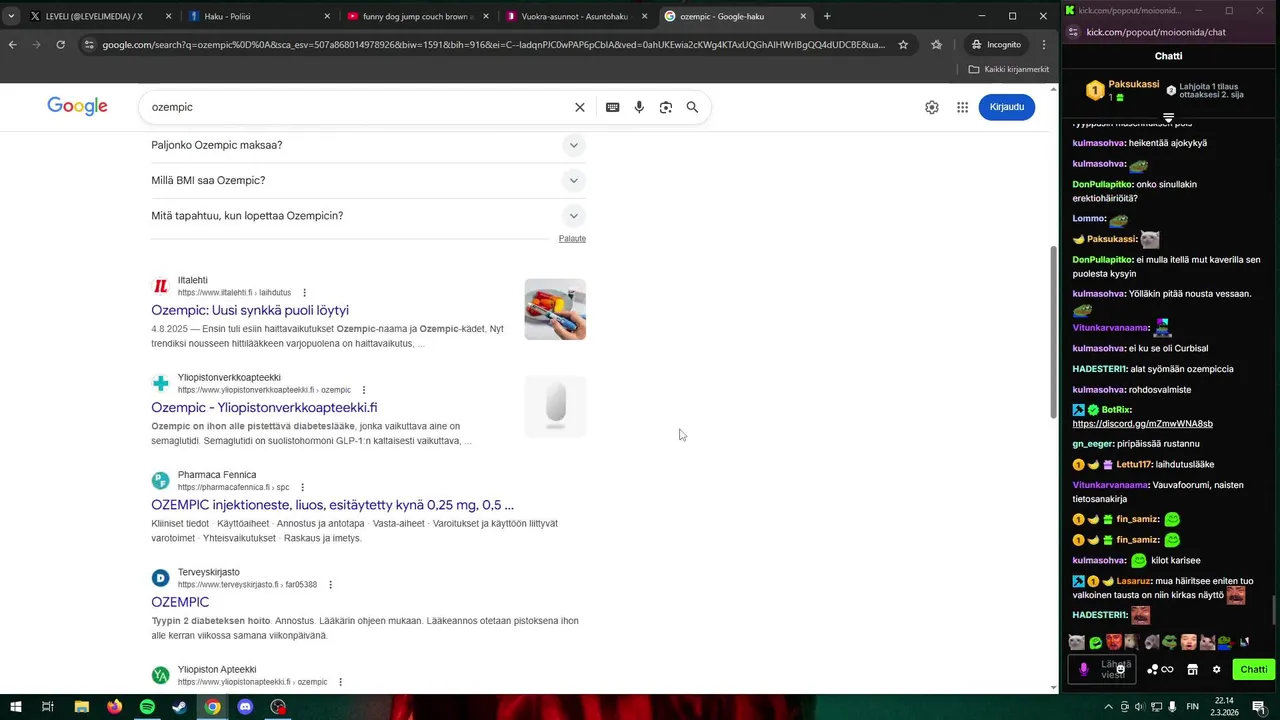This screenshot has width=1280, height=720.
Task: Open Google Lens image search
Action: pyautogui.click(x=666, y=107)
